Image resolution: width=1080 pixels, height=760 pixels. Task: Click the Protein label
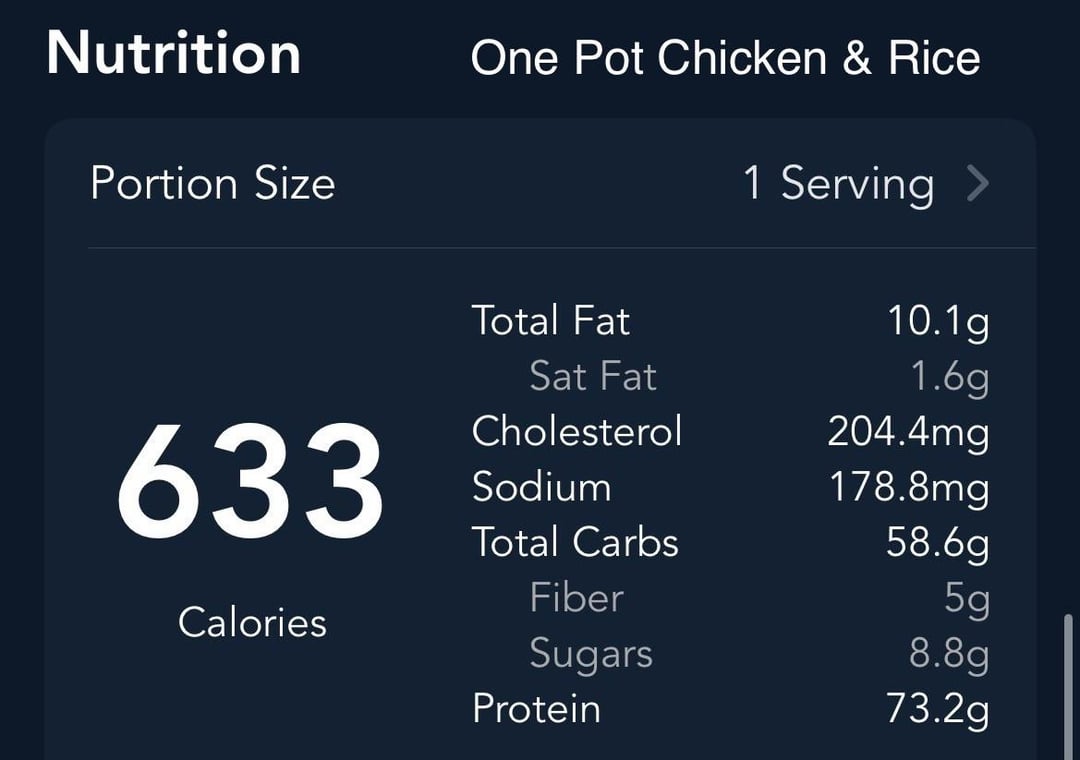[537, 709]
